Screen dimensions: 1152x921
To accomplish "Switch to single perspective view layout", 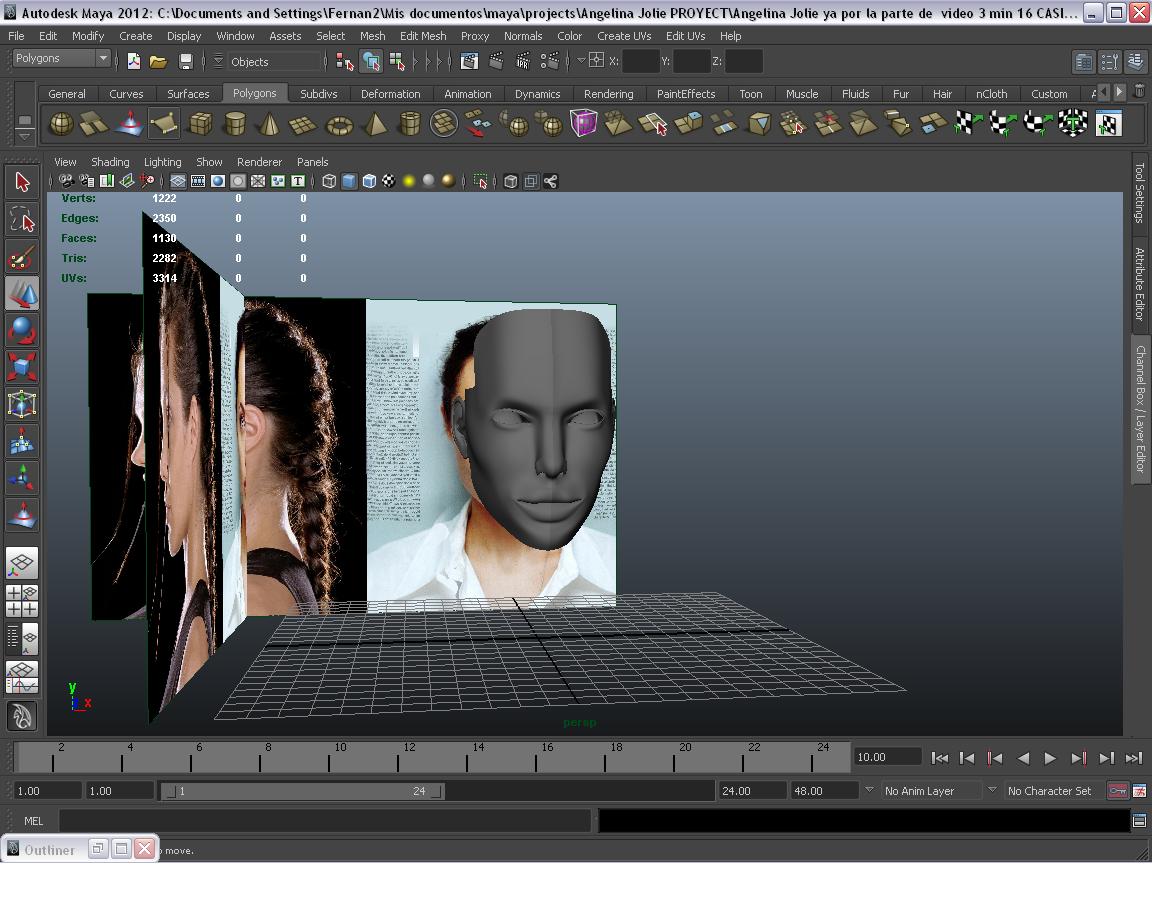I will [x=22, y=563].
